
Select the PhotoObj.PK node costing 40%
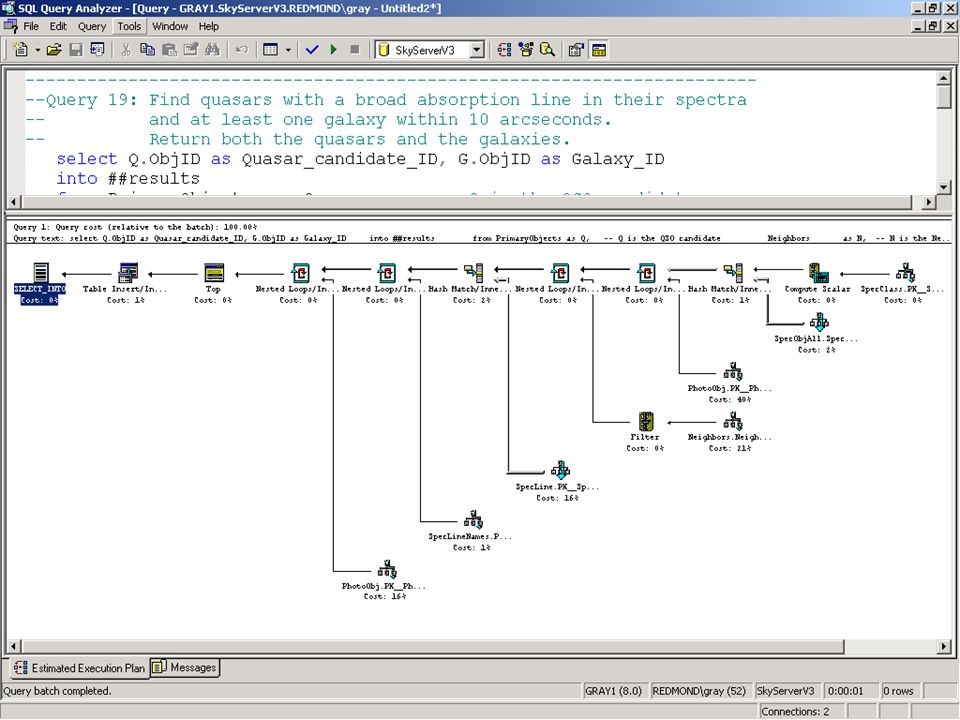coord(730,382)
